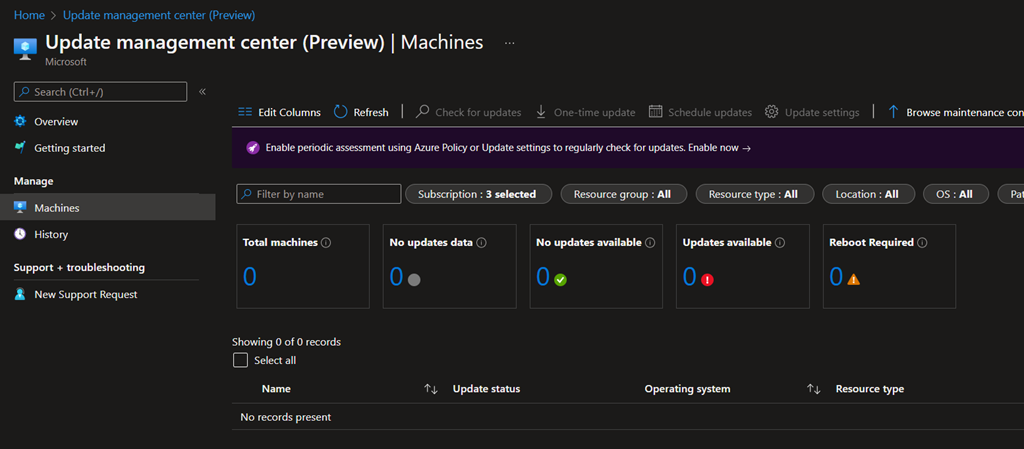
Task: Sort by Operating system column arrows
Action: pos(813,389)
